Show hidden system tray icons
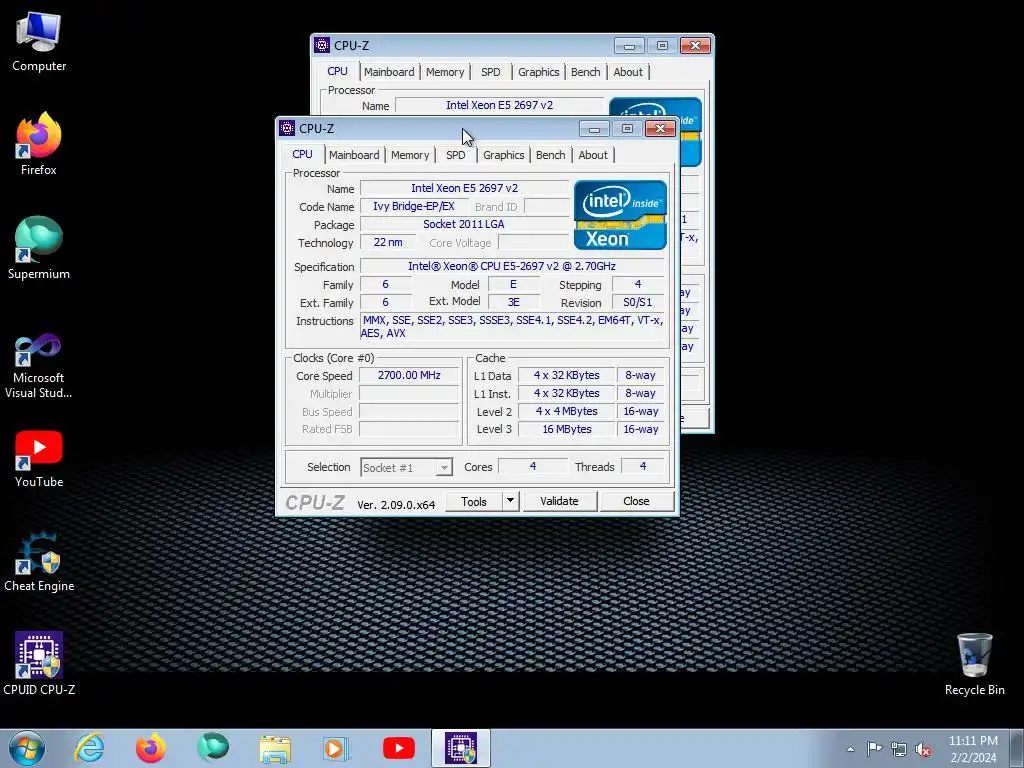Screen dimensions: 1024x768 pos(850,749)
